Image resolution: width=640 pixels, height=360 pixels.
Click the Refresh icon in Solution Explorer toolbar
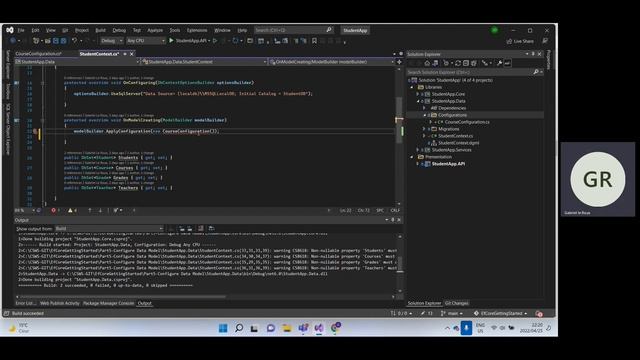[x=458, y=63]
